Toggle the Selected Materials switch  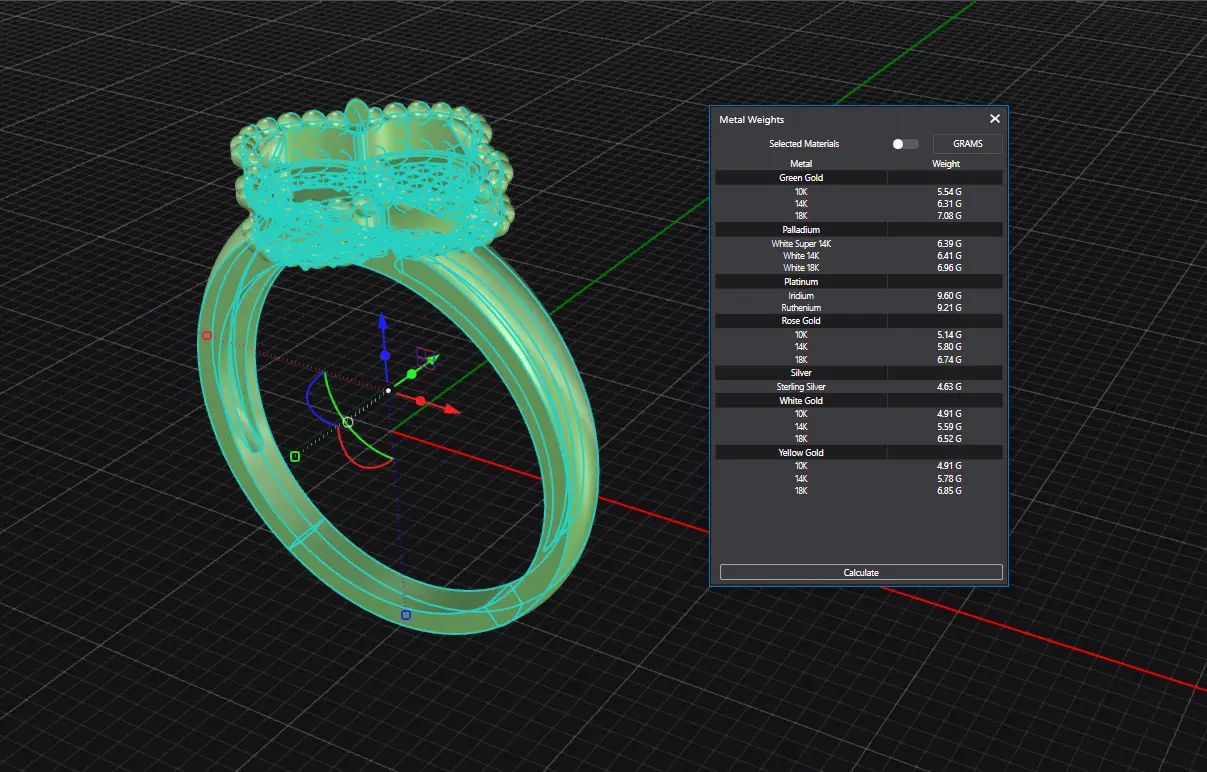click(905, 144)
